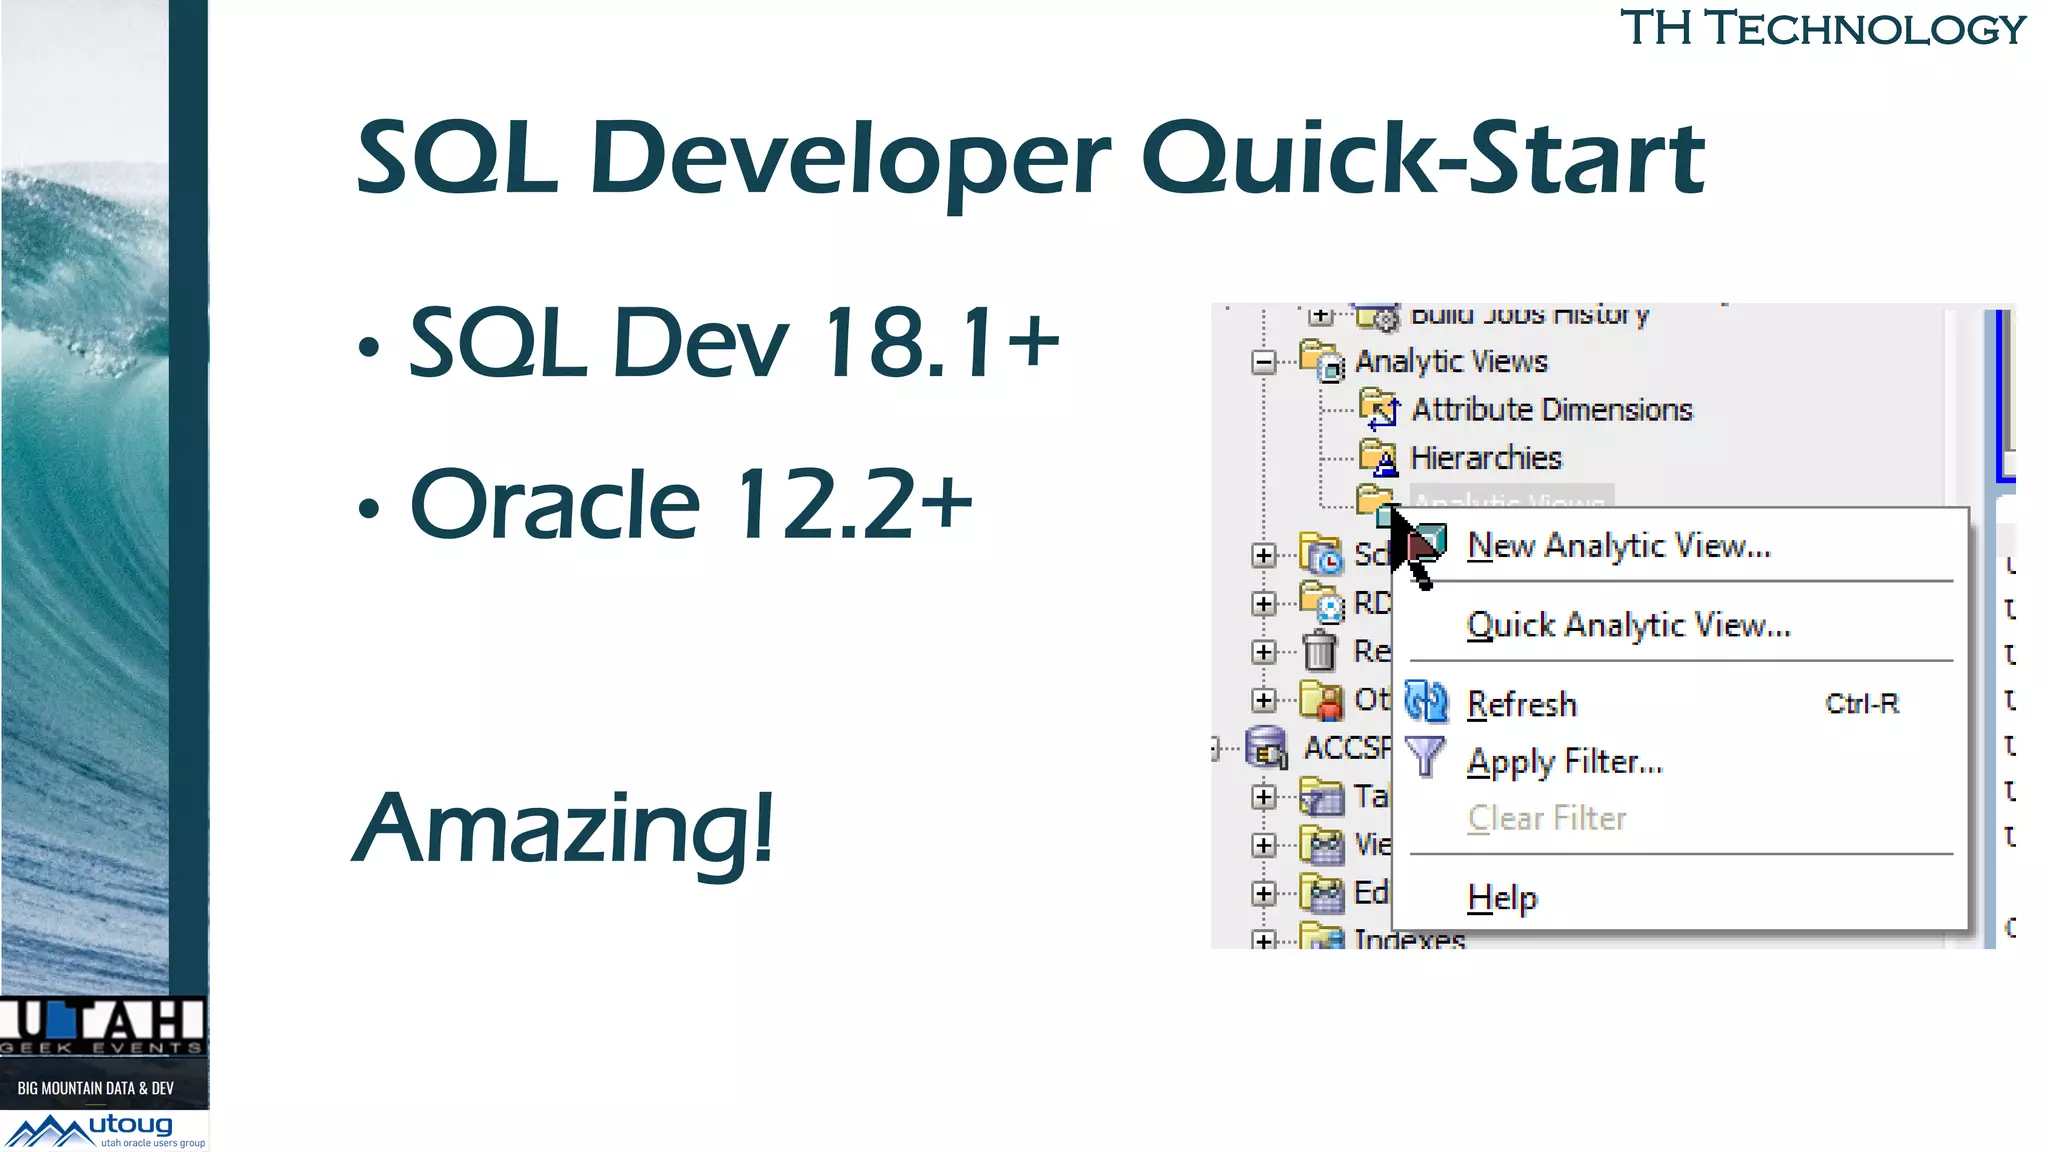Viewport: 2048px width, 1152px height.
Task: Expand the Ot tree node
Action: point(1264,700)
